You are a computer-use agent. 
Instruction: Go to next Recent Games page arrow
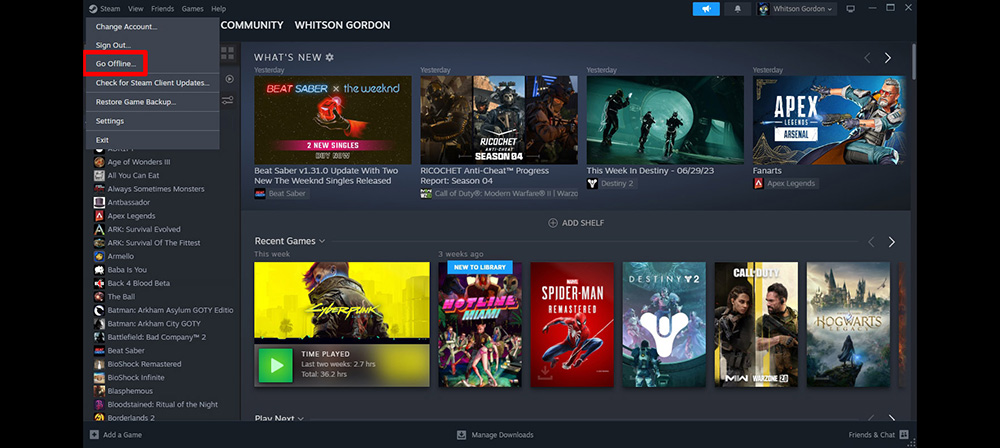(x=892, y=242)
